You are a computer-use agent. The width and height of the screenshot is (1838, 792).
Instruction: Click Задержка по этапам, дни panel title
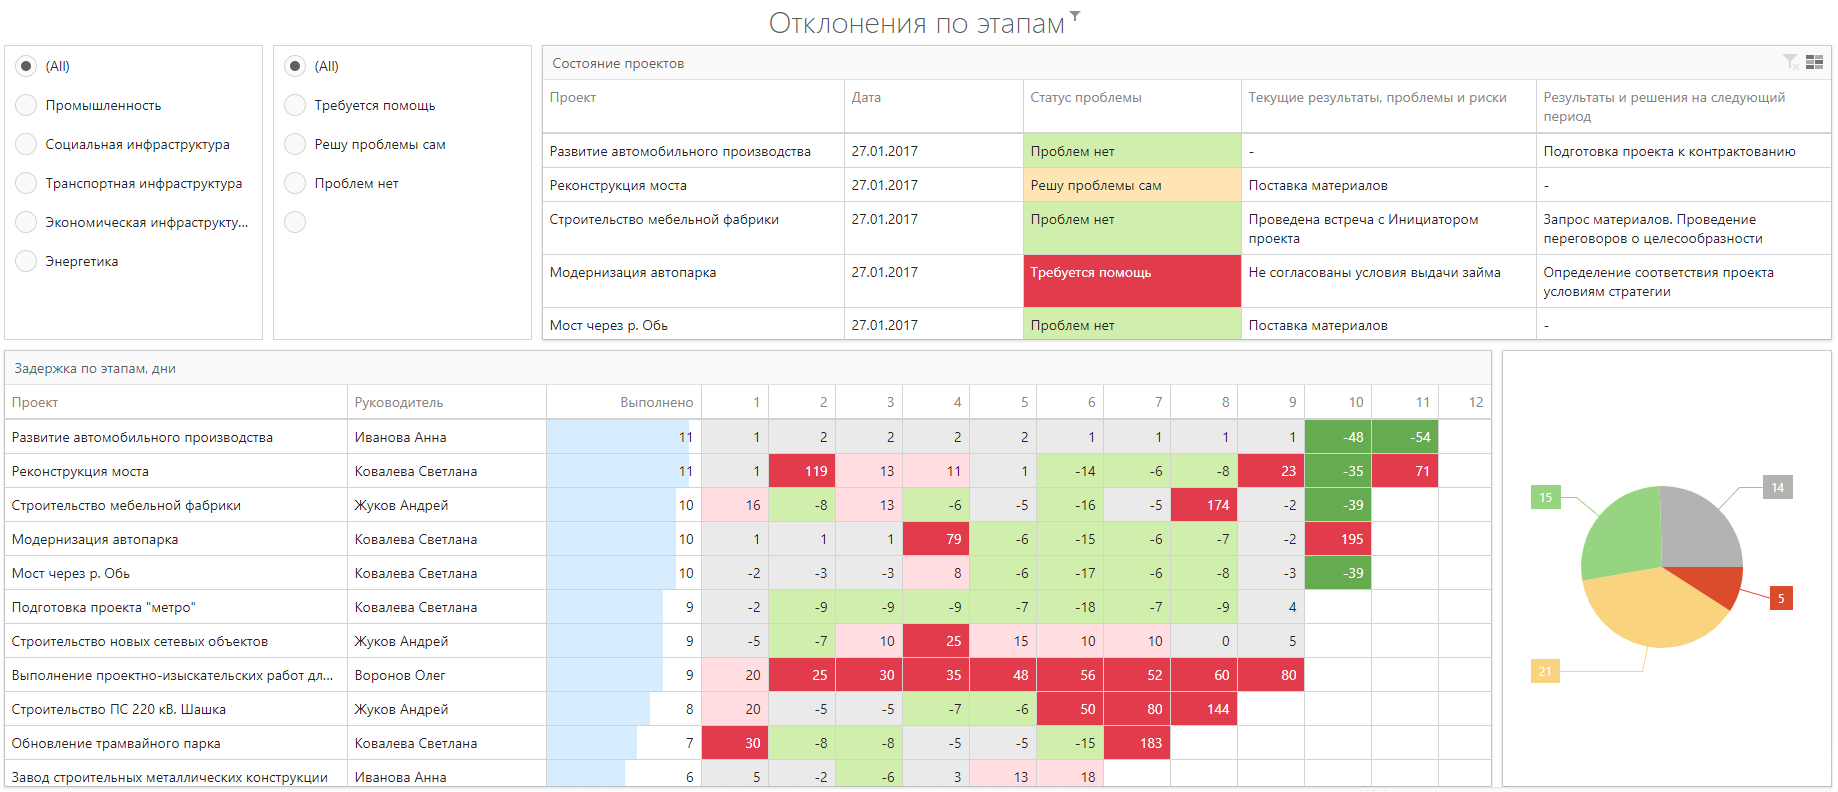tap(95, 368)
